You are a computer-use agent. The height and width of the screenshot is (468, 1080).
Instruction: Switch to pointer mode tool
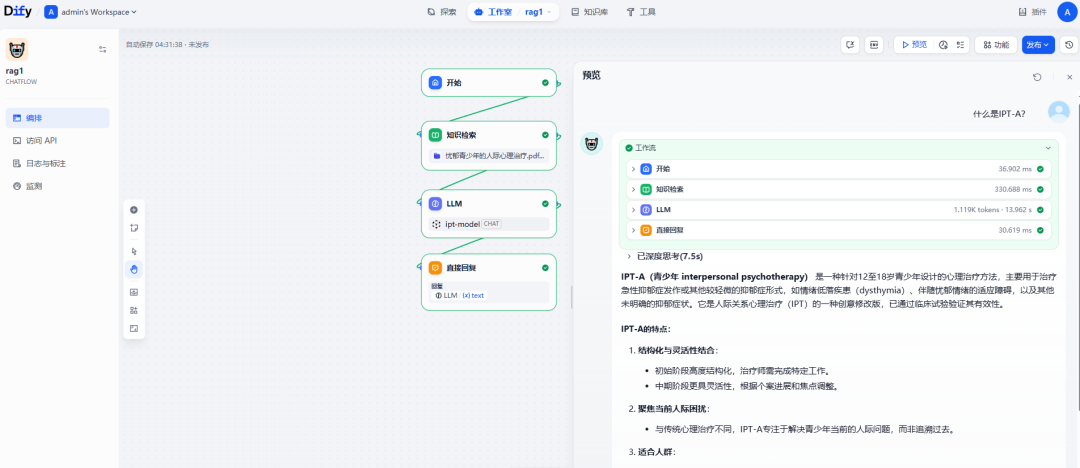134,251
